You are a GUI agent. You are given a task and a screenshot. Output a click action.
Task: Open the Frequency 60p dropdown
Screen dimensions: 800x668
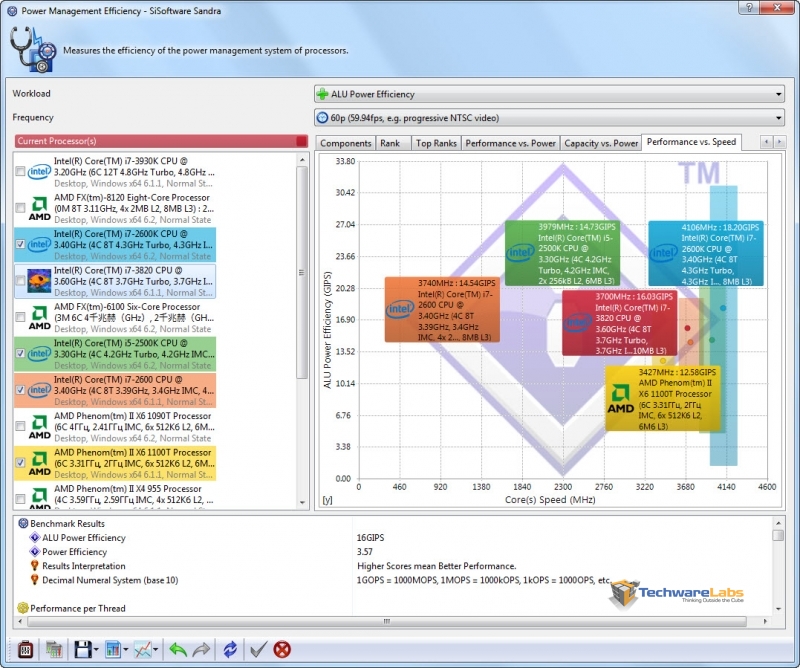[549, 118]
